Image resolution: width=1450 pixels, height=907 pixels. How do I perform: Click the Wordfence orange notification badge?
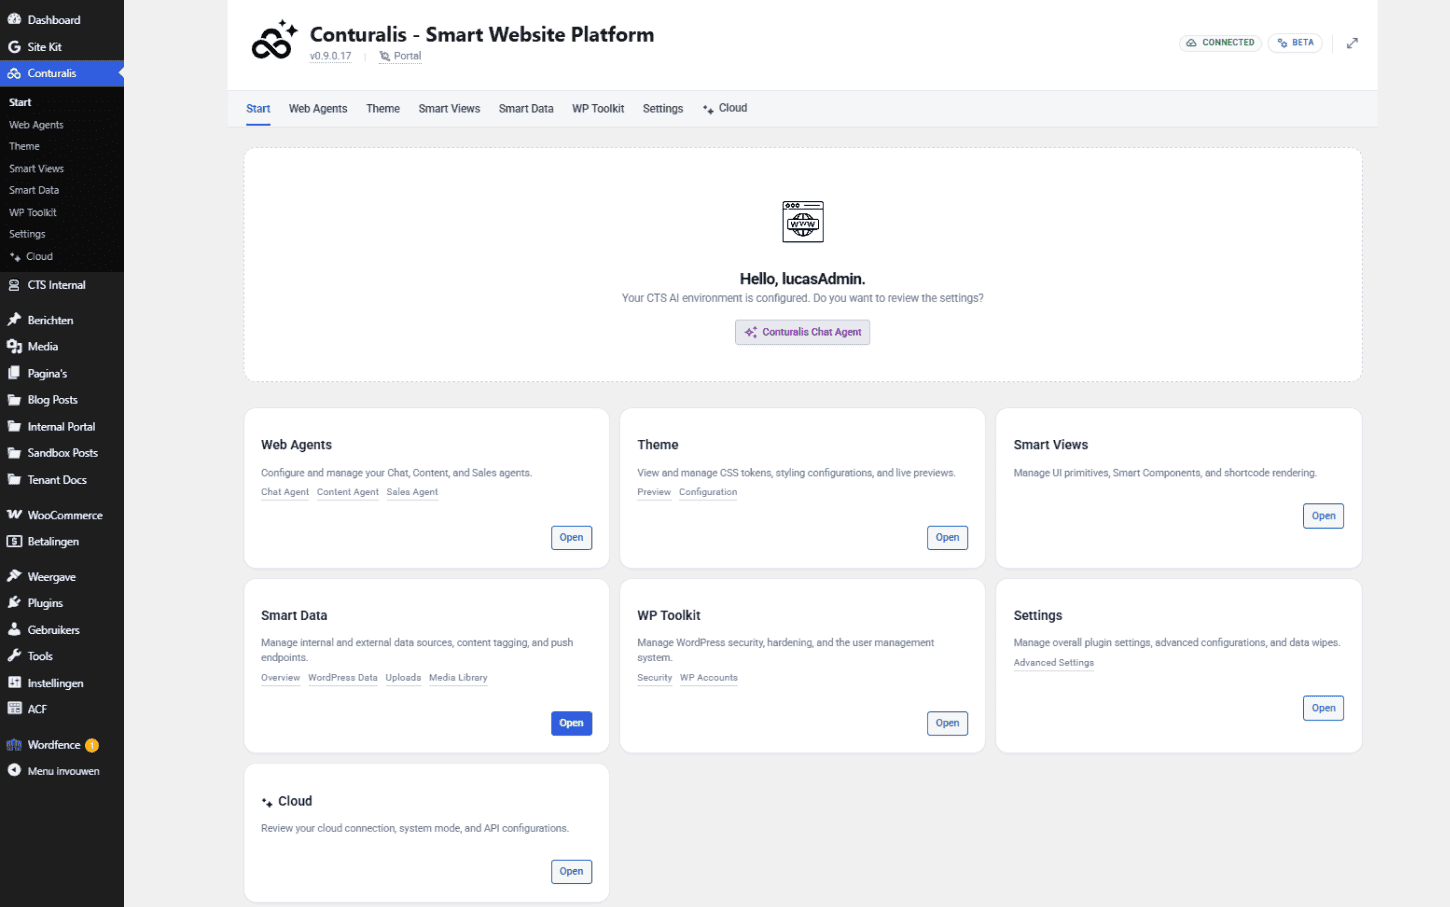point(92,745)
